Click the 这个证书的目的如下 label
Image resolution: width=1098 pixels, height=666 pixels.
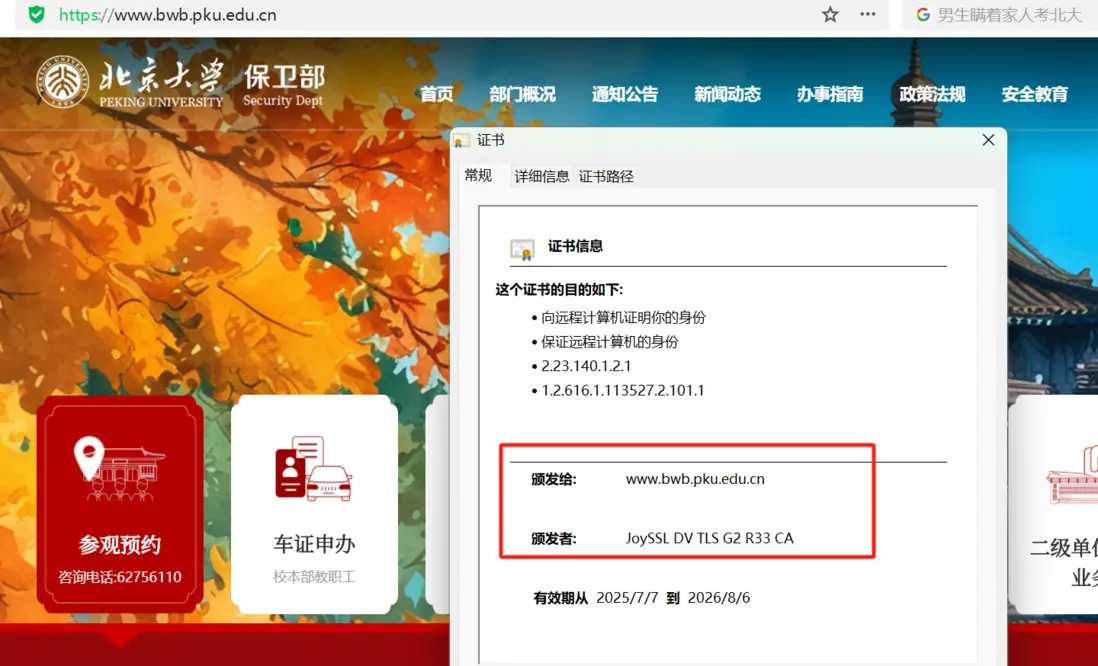[x=559, y=290]
